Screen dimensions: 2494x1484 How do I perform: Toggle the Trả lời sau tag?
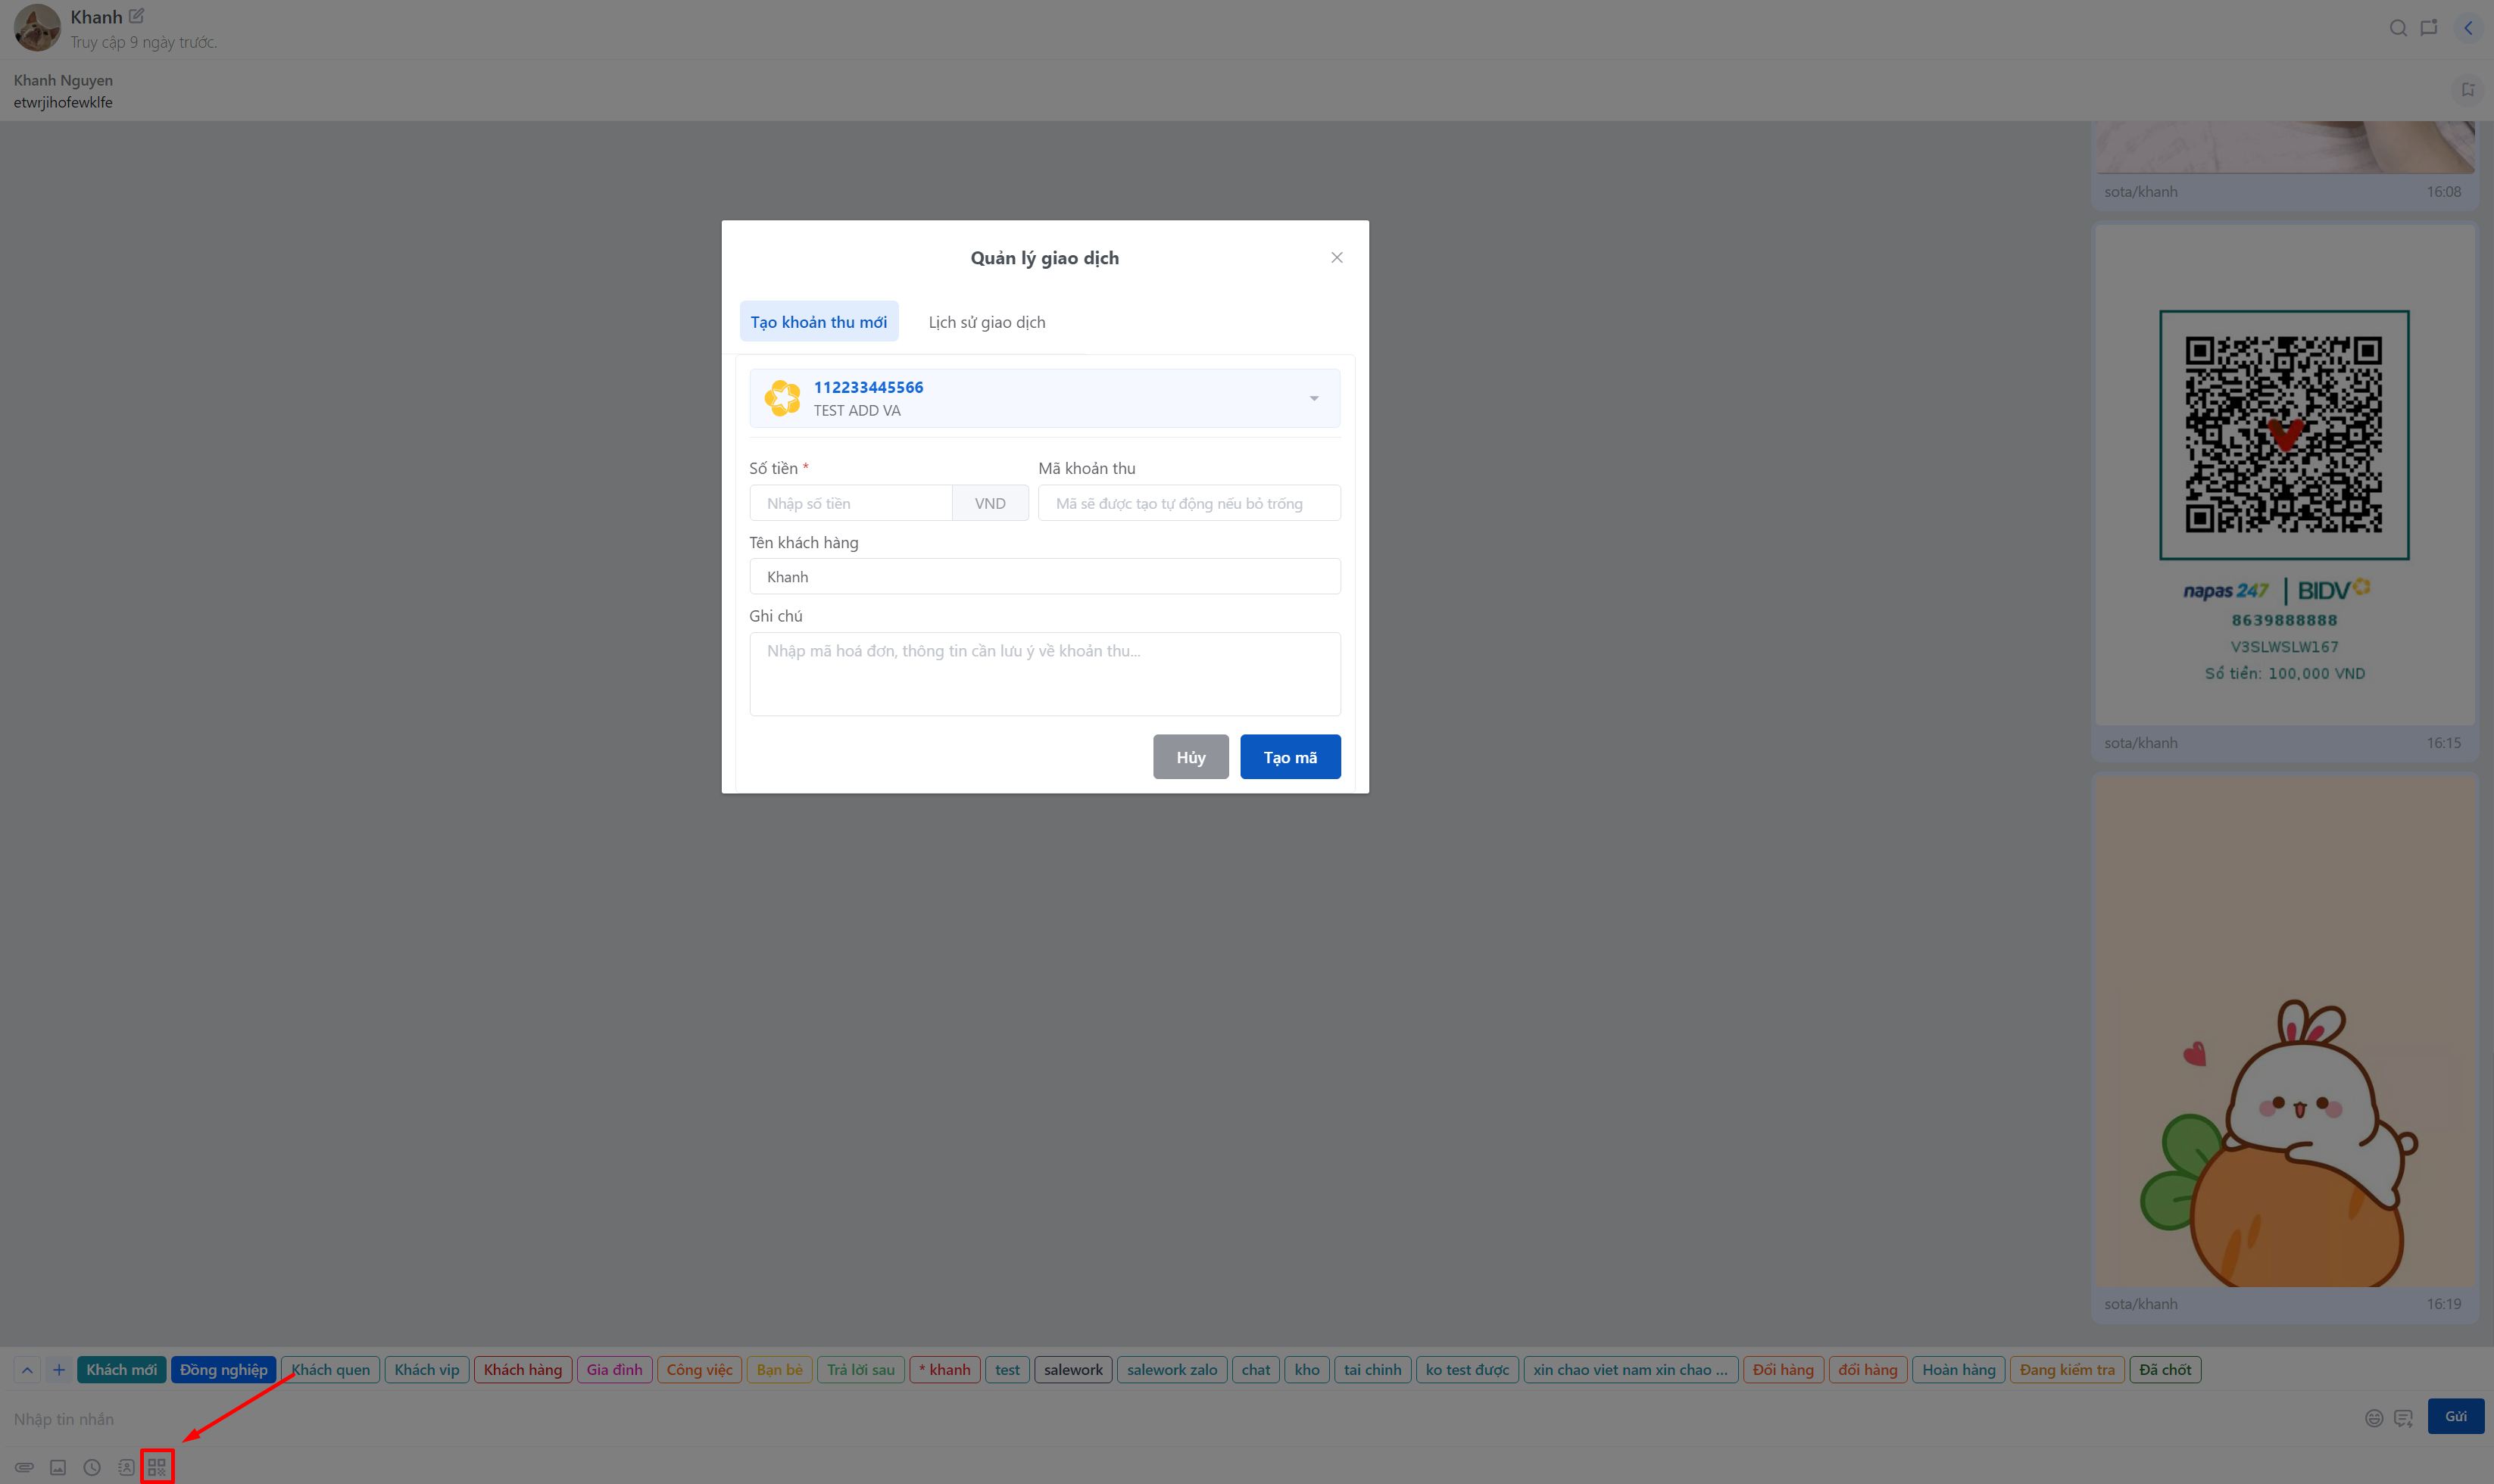861,1370
